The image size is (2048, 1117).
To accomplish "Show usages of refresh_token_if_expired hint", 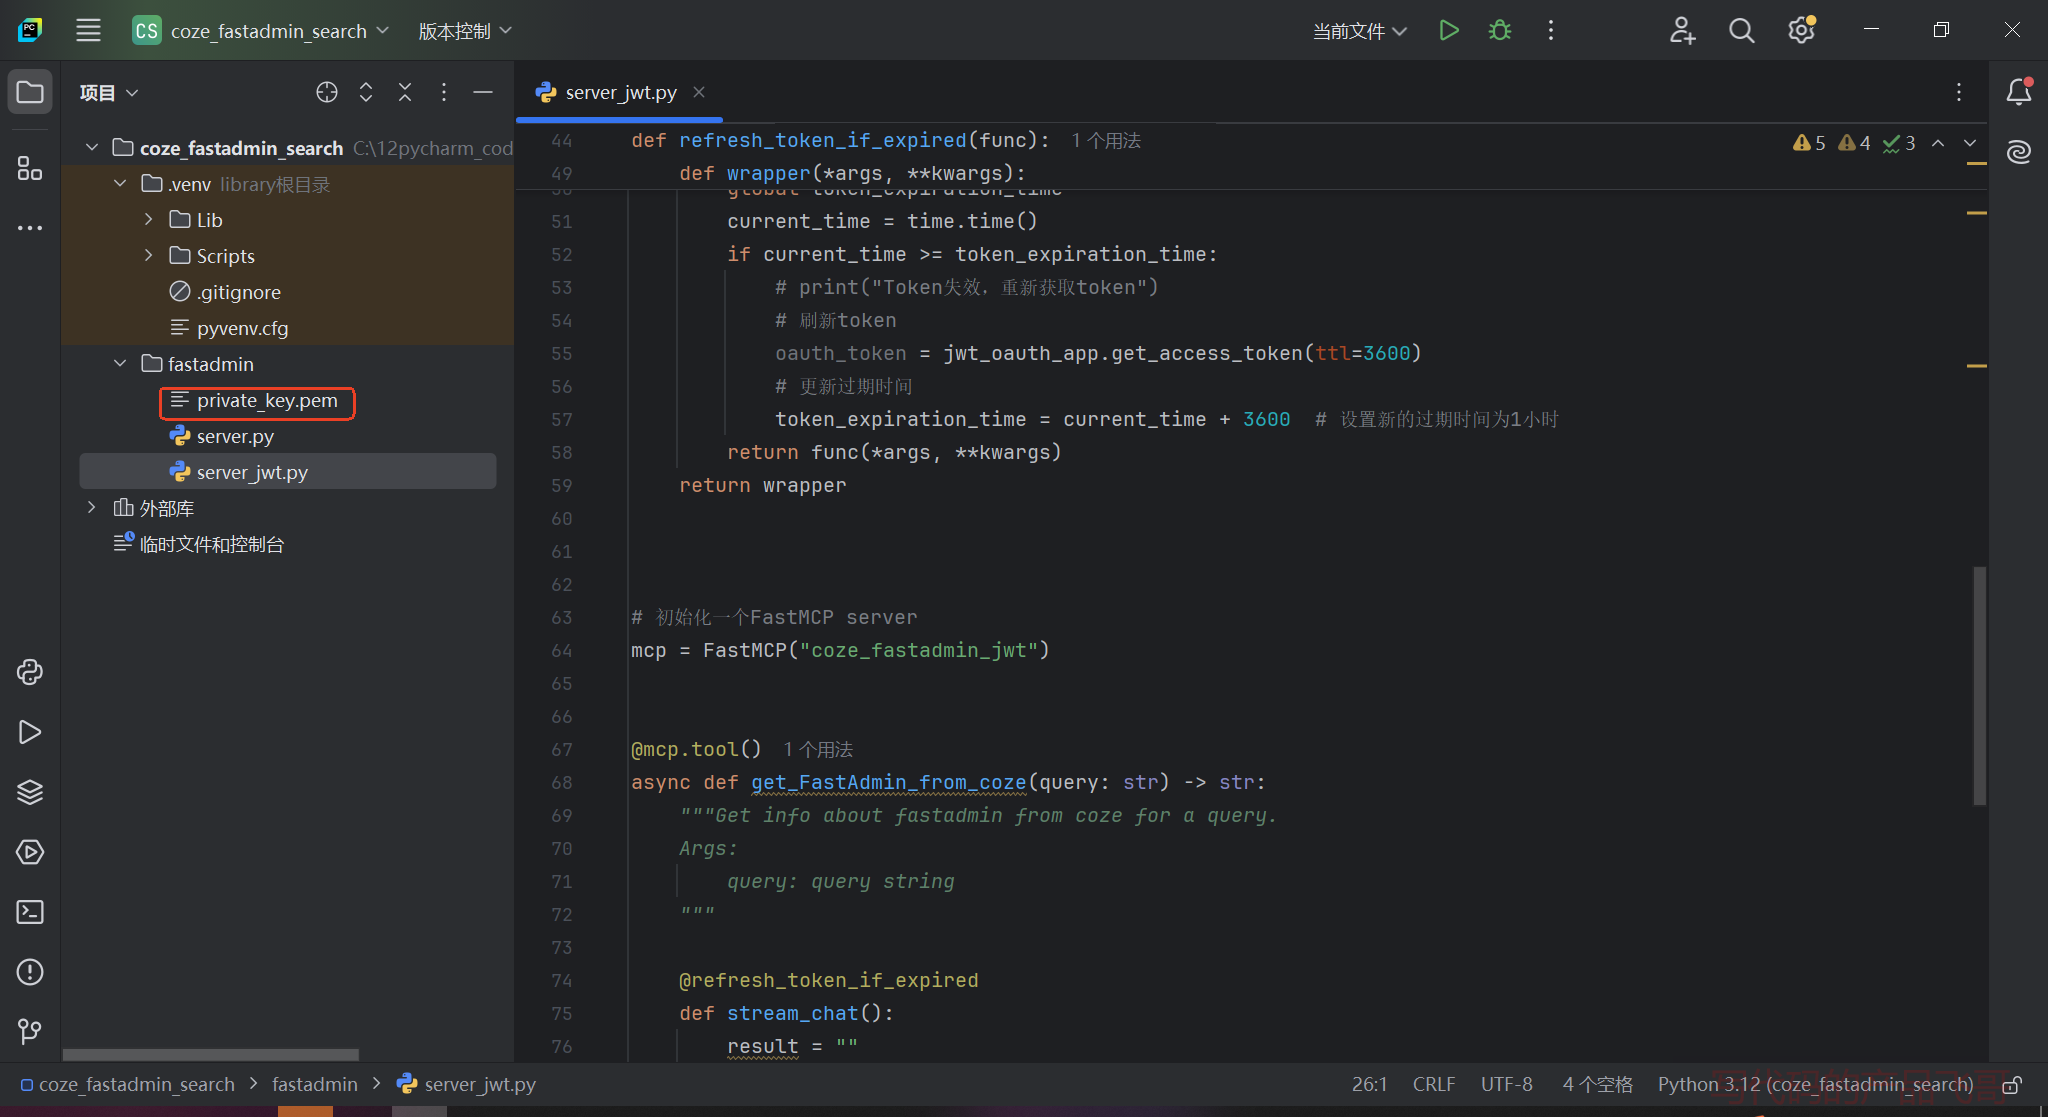I will pyautogui.click(x=1106, y=140).
